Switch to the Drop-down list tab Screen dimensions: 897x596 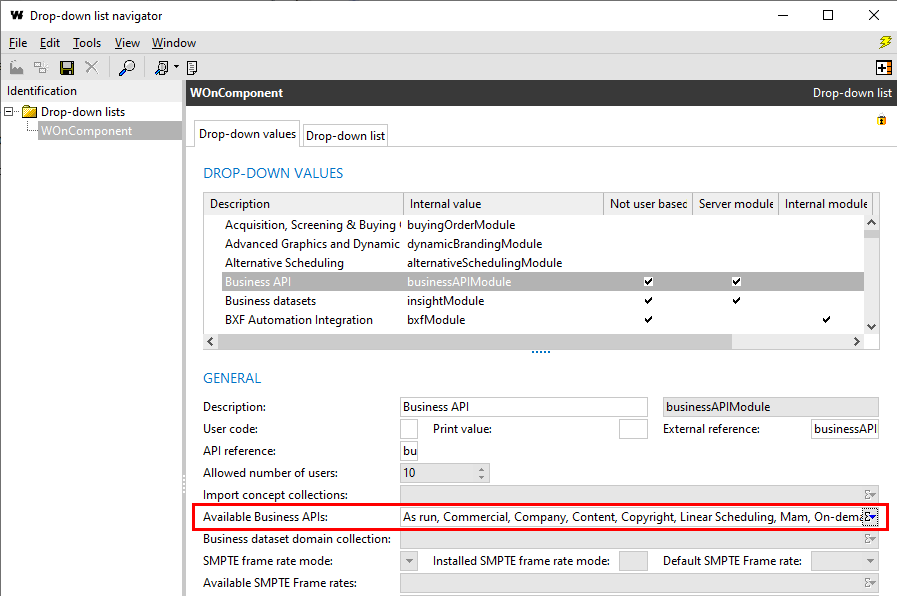click(x=345, y=135)
